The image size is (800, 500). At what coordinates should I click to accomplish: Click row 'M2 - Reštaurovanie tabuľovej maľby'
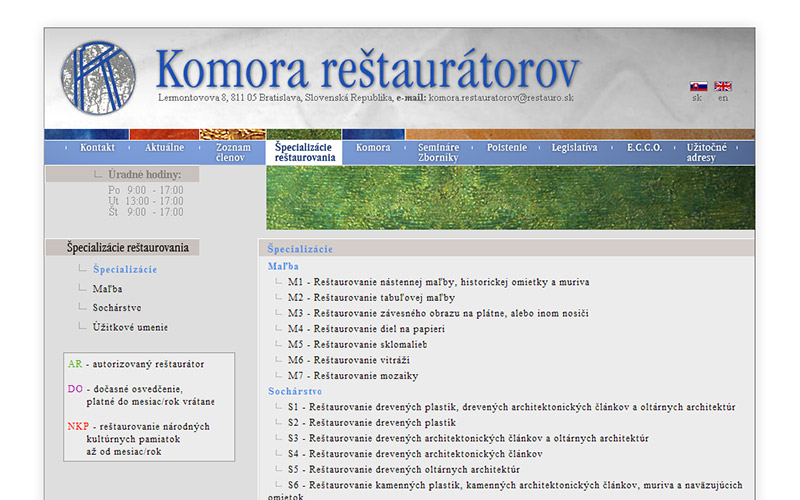point(371,298)
